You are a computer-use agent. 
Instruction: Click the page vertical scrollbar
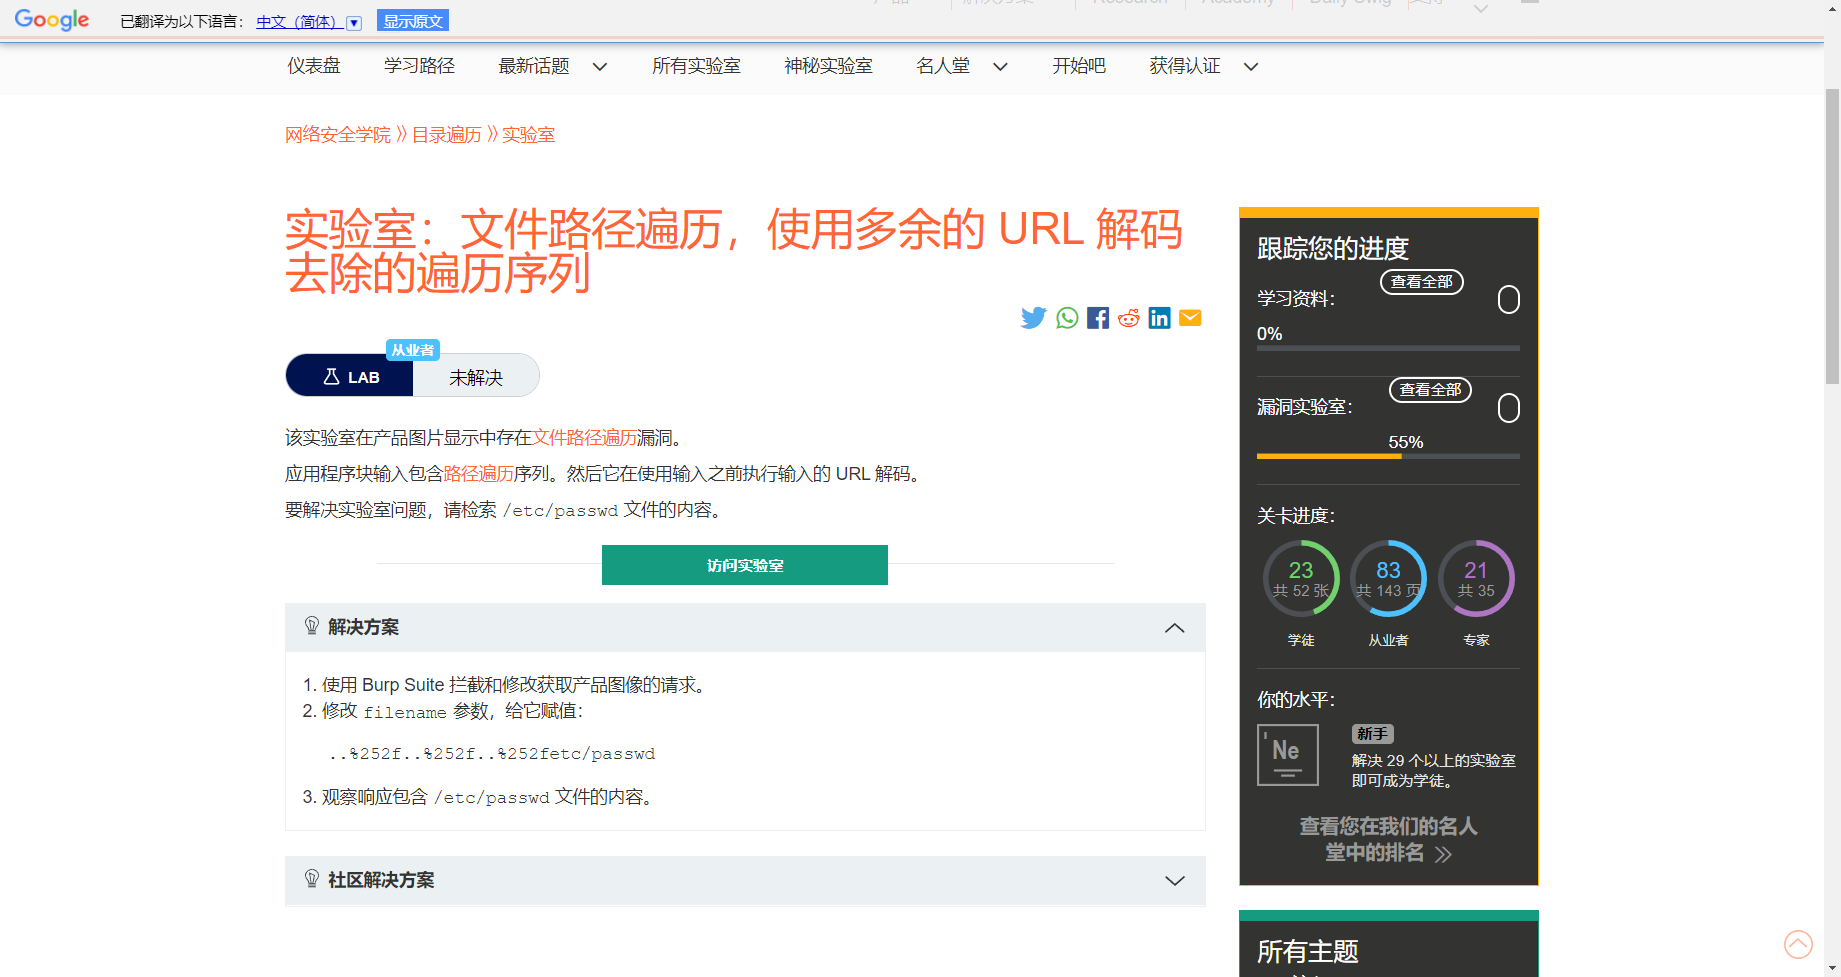point(1832,235)
